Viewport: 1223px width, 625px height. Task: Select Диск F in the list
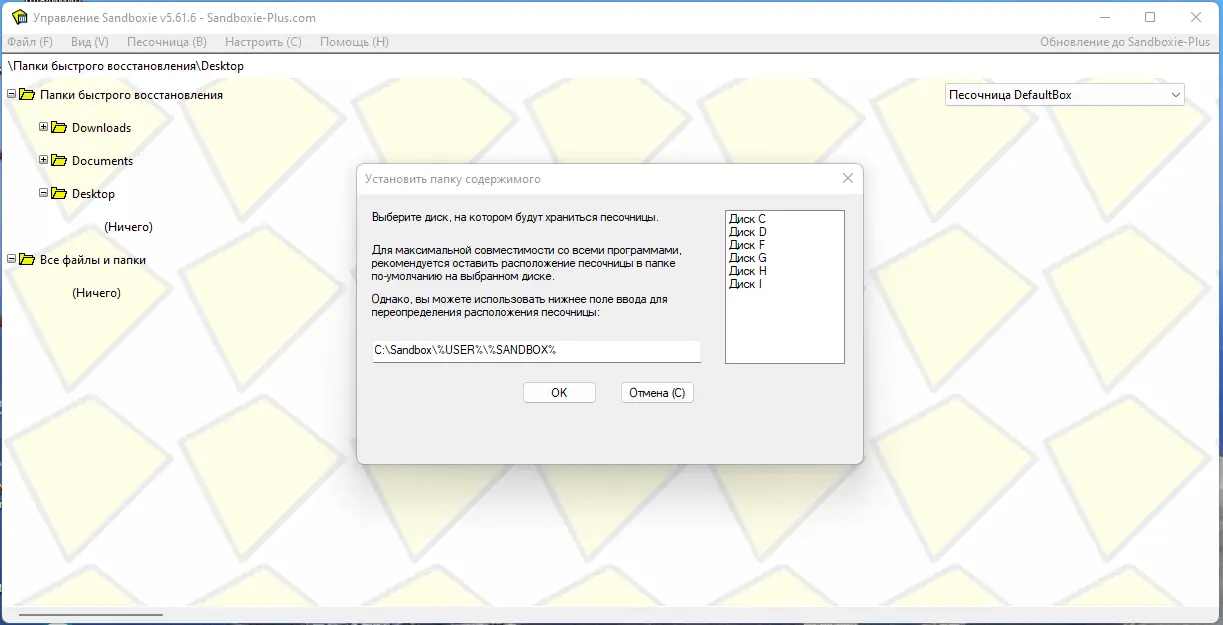(x=748, y=245)
